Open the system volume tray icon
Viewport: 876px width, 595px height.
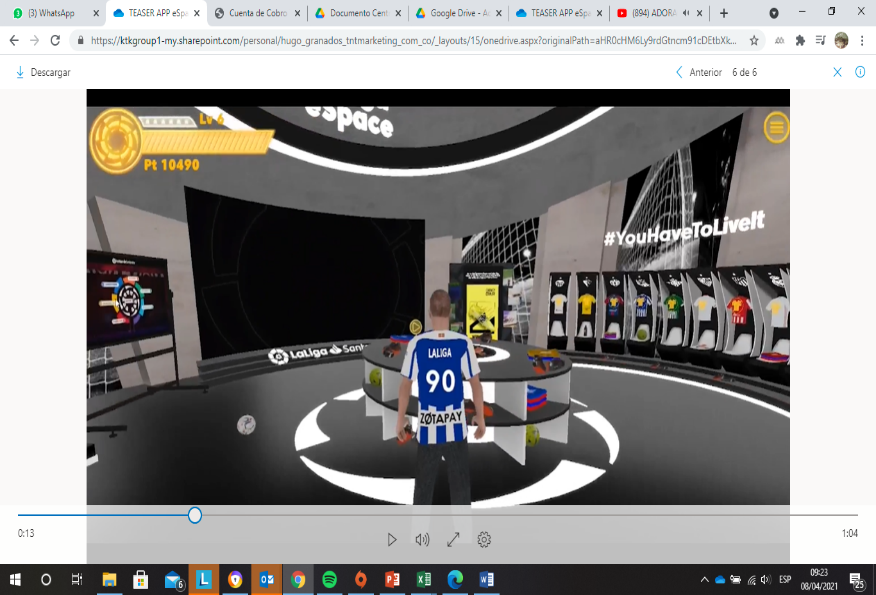[x=766, y=579]
